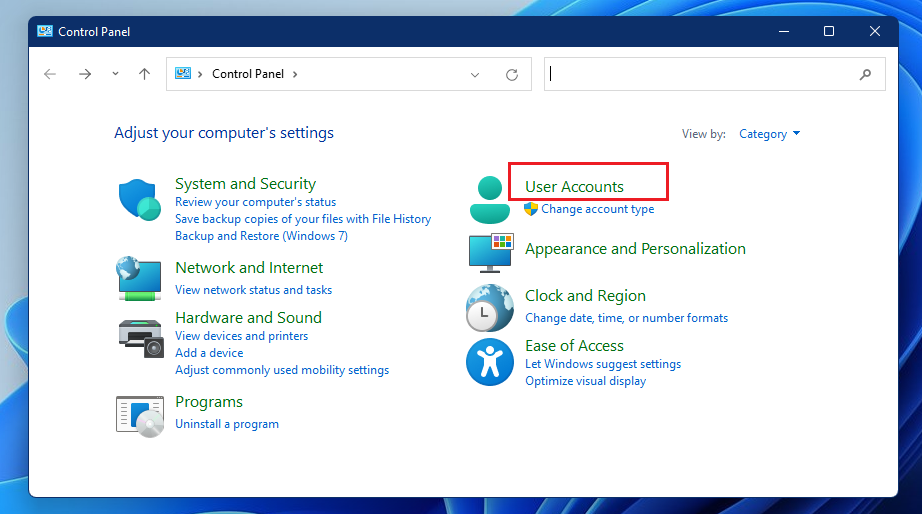
Task: Open View network status and tasks
Action: [253, 290]
